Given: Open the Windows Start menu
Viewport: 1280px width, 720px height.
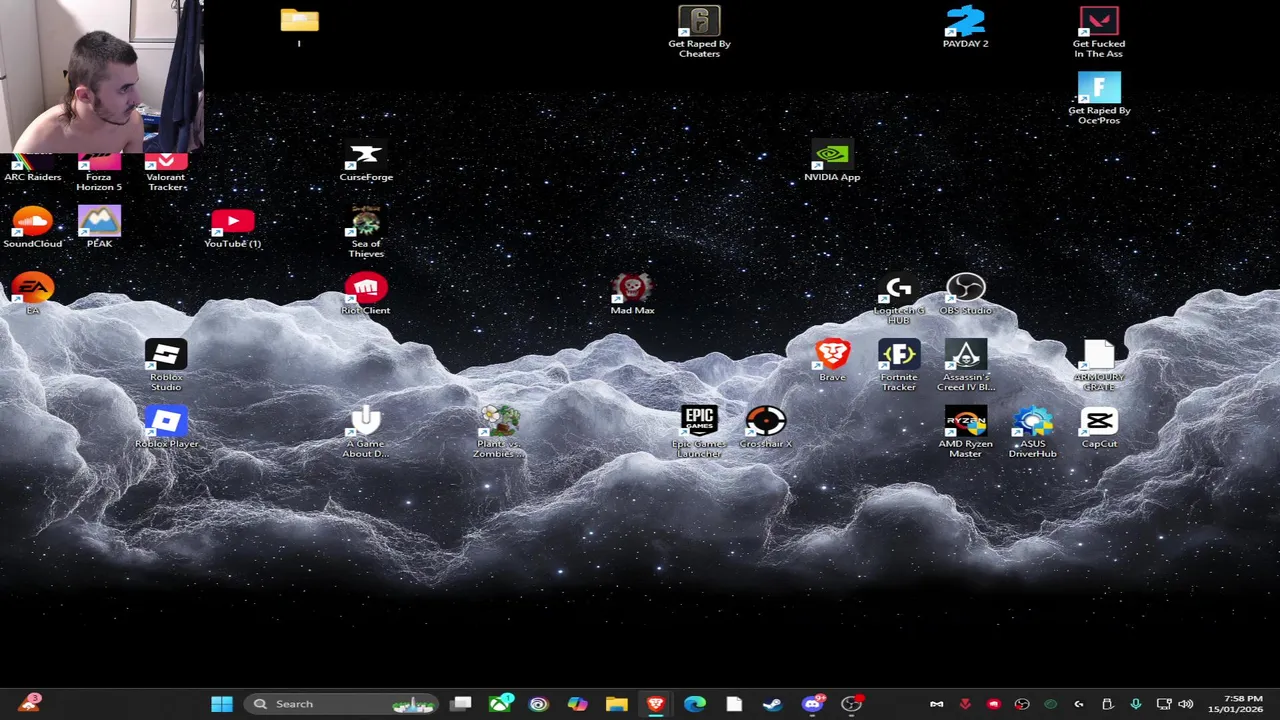Looking at the screenshot, I should [222, 704].
